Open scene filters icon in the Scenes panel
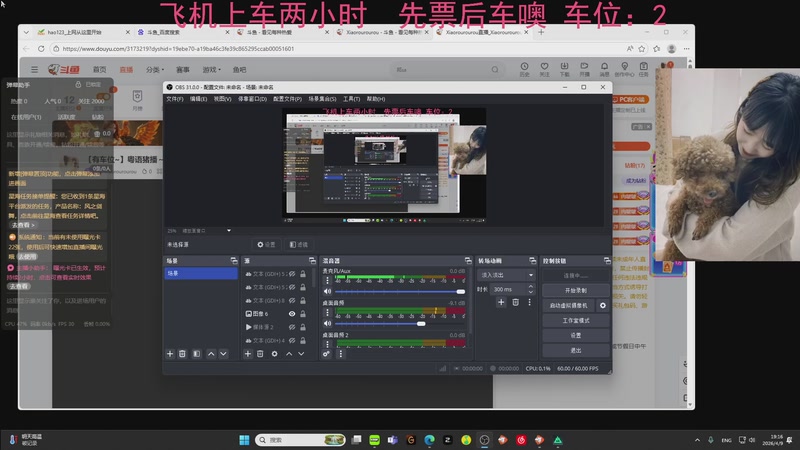 coord(196,354)
